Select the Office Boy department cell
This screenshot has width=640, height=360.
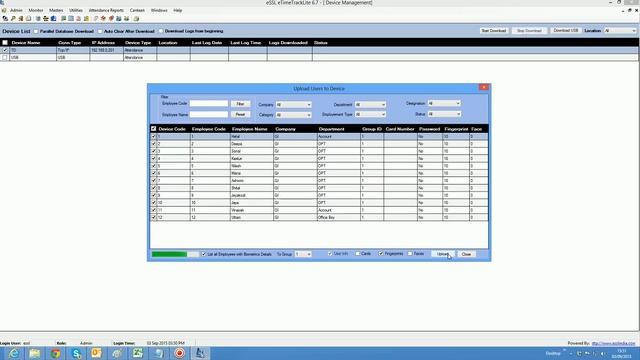click(338, 218)
